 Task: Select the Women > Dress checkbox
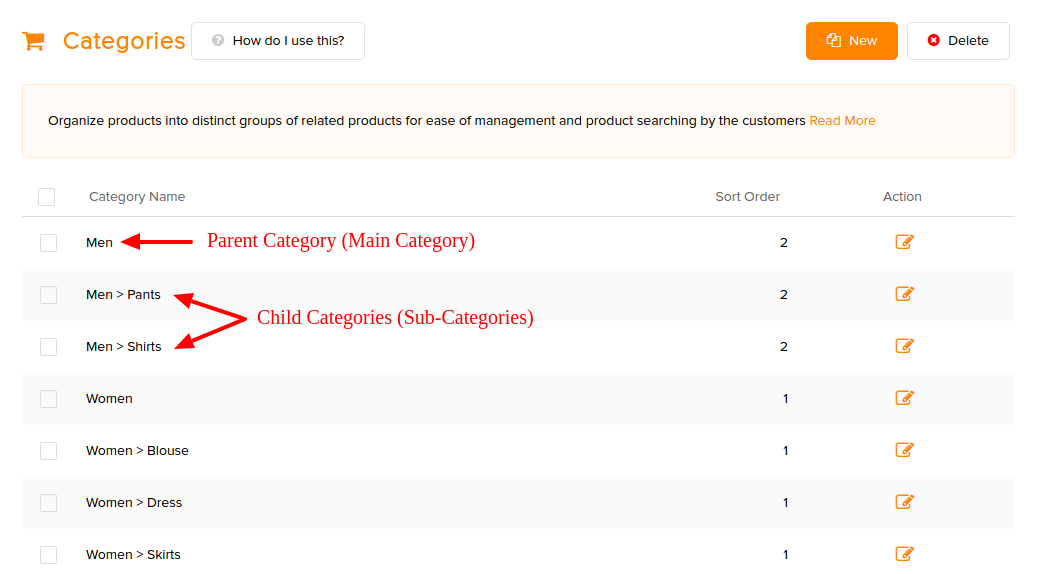click(48, 503)
